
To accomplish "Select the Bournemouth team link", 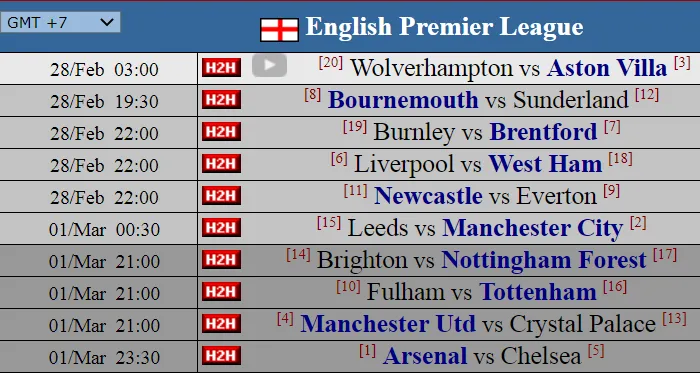I will point(403,99).
